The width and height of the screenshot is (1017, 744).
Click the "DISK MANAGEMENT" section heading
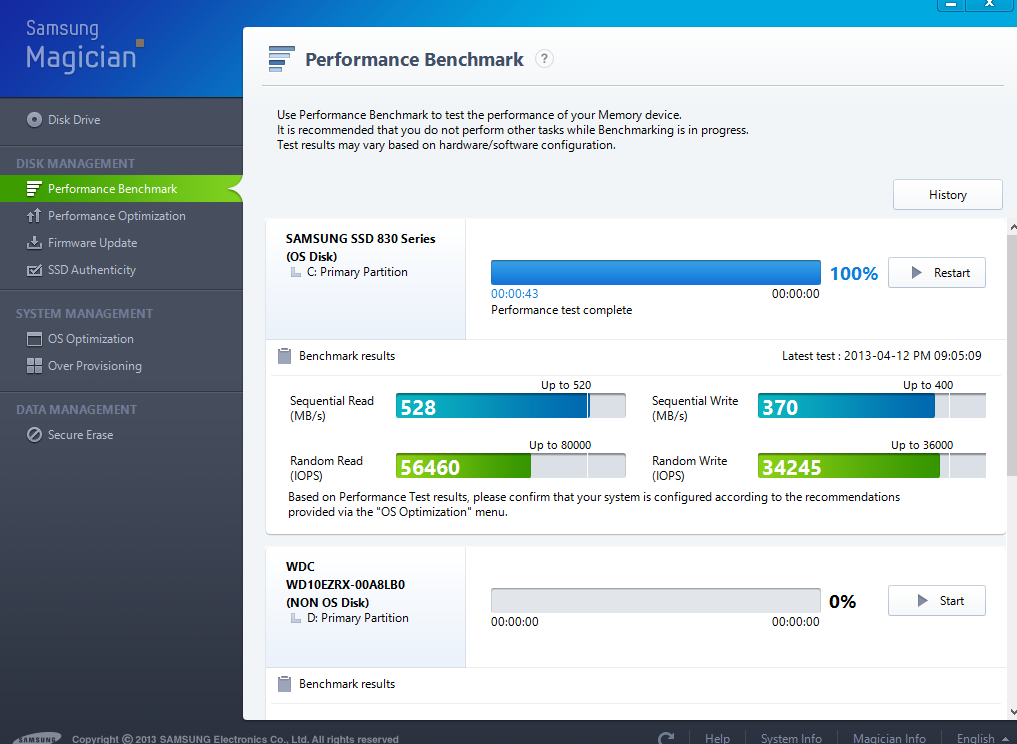click(76, 164)
